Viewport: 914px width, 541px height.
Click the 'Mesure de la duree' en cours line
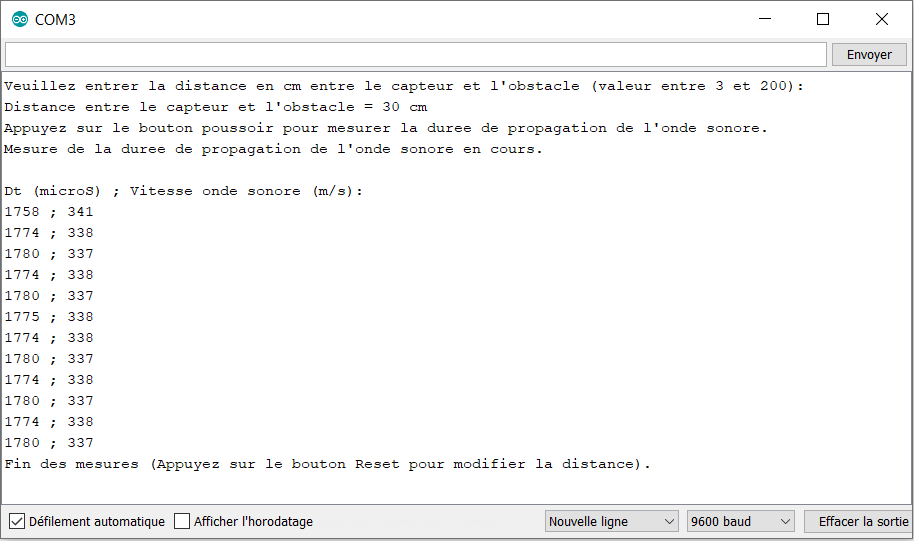point(273,149)
